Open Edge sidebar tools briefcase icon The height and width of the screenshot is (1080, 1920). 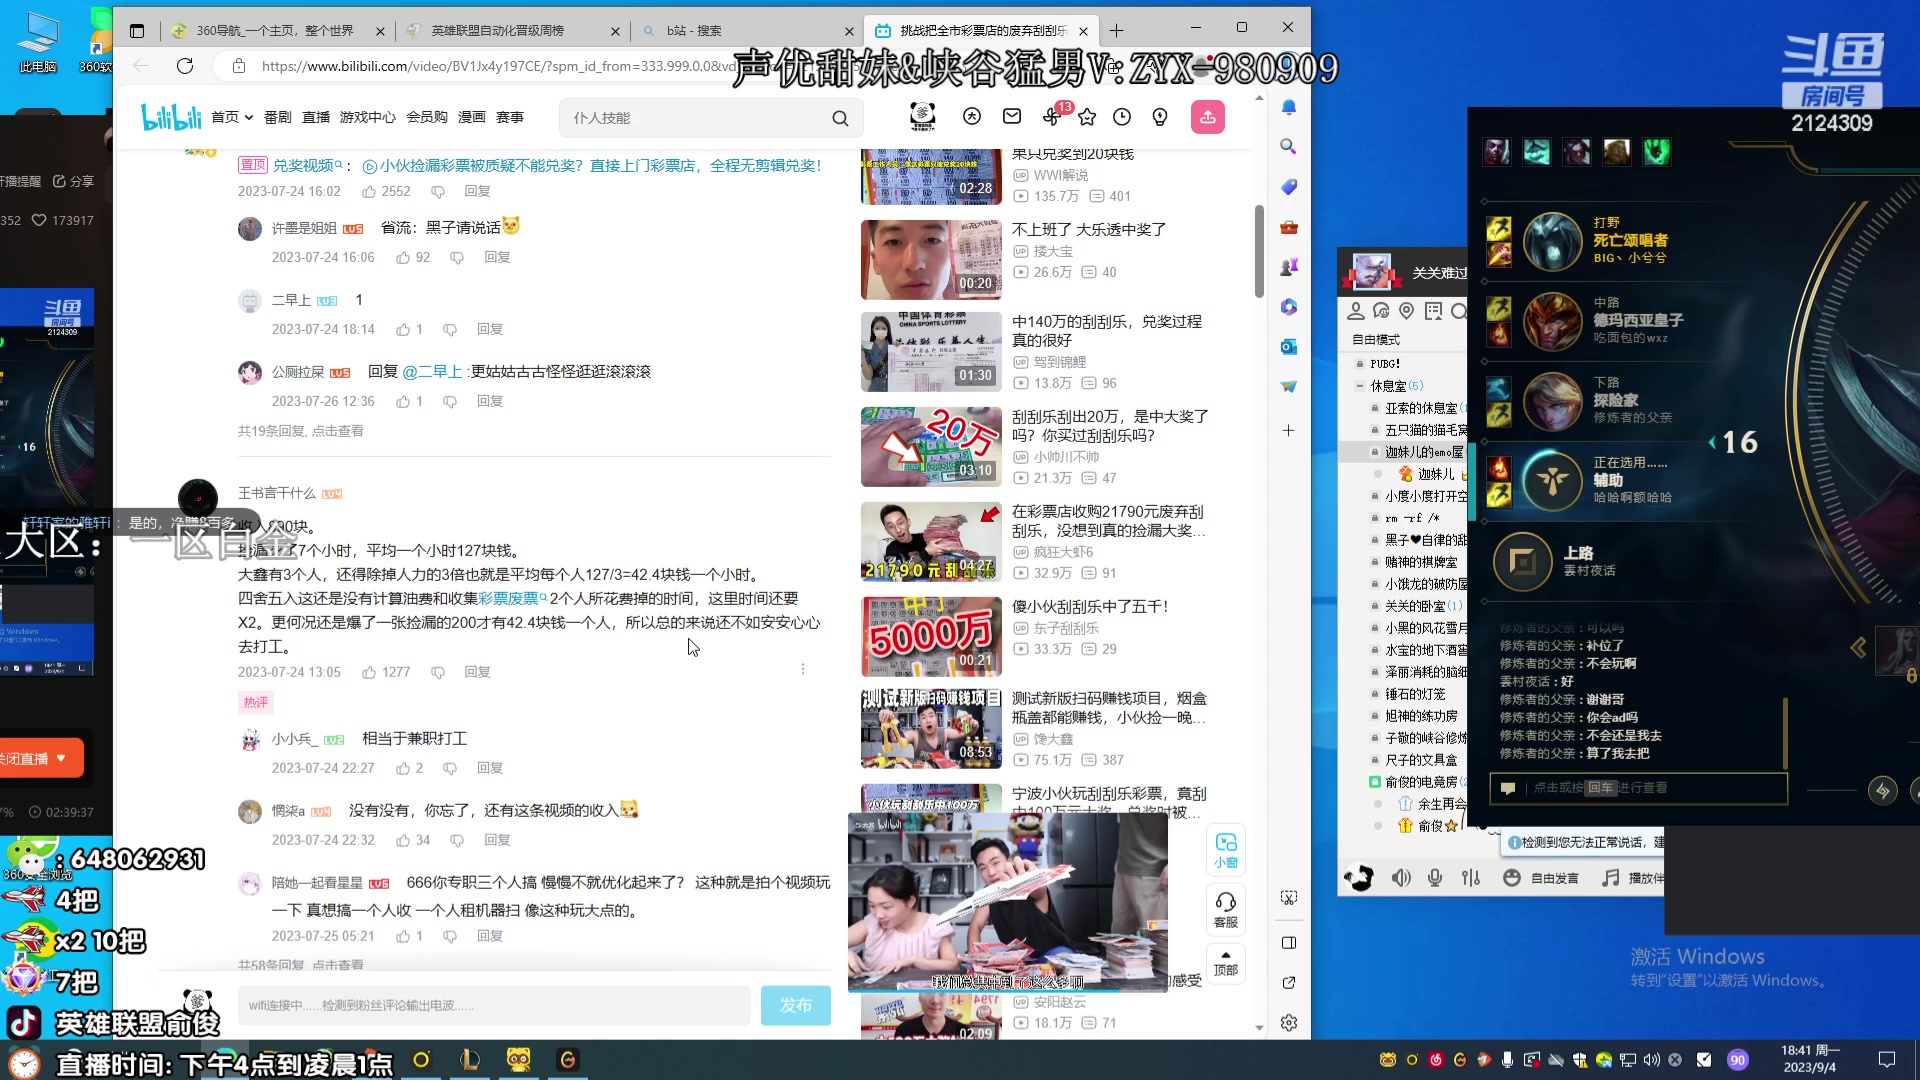[x=1289, y=227]
